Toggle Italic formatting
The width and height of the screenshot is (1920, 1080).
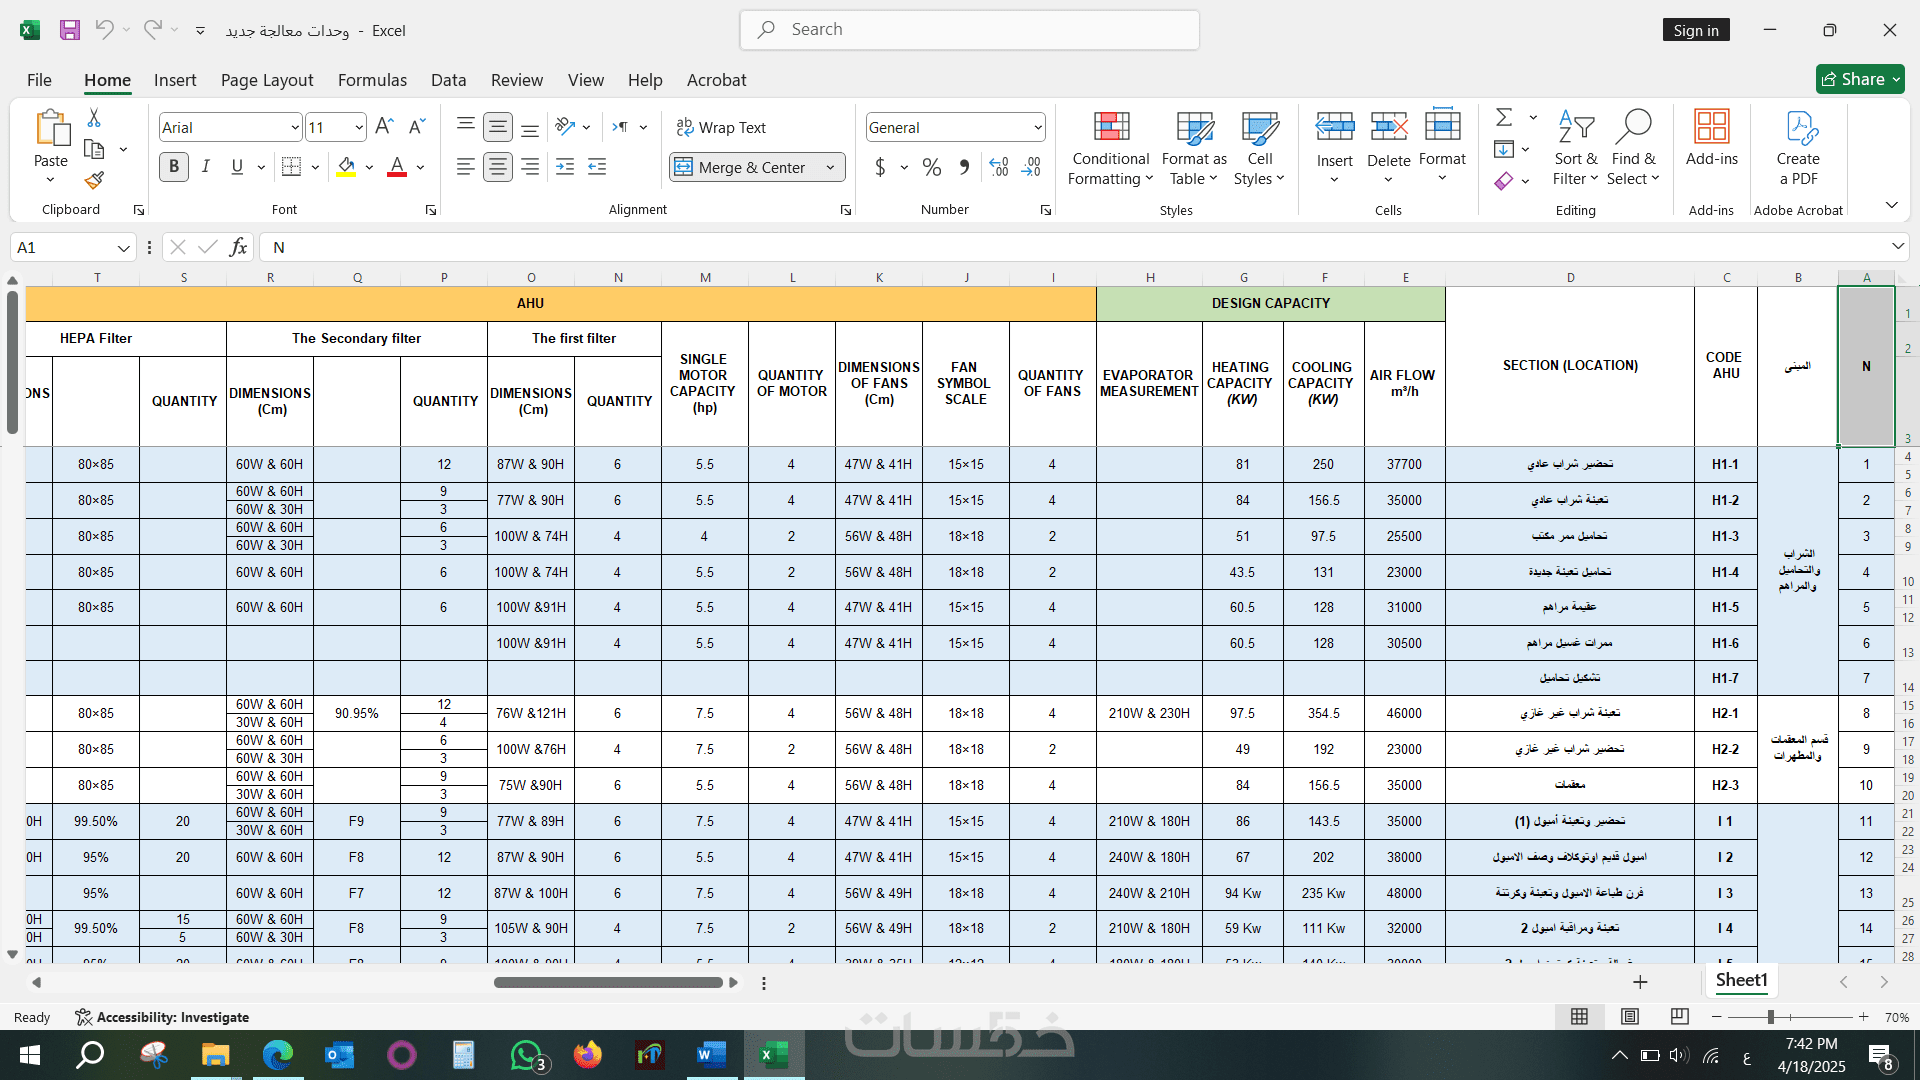[206, 167]
